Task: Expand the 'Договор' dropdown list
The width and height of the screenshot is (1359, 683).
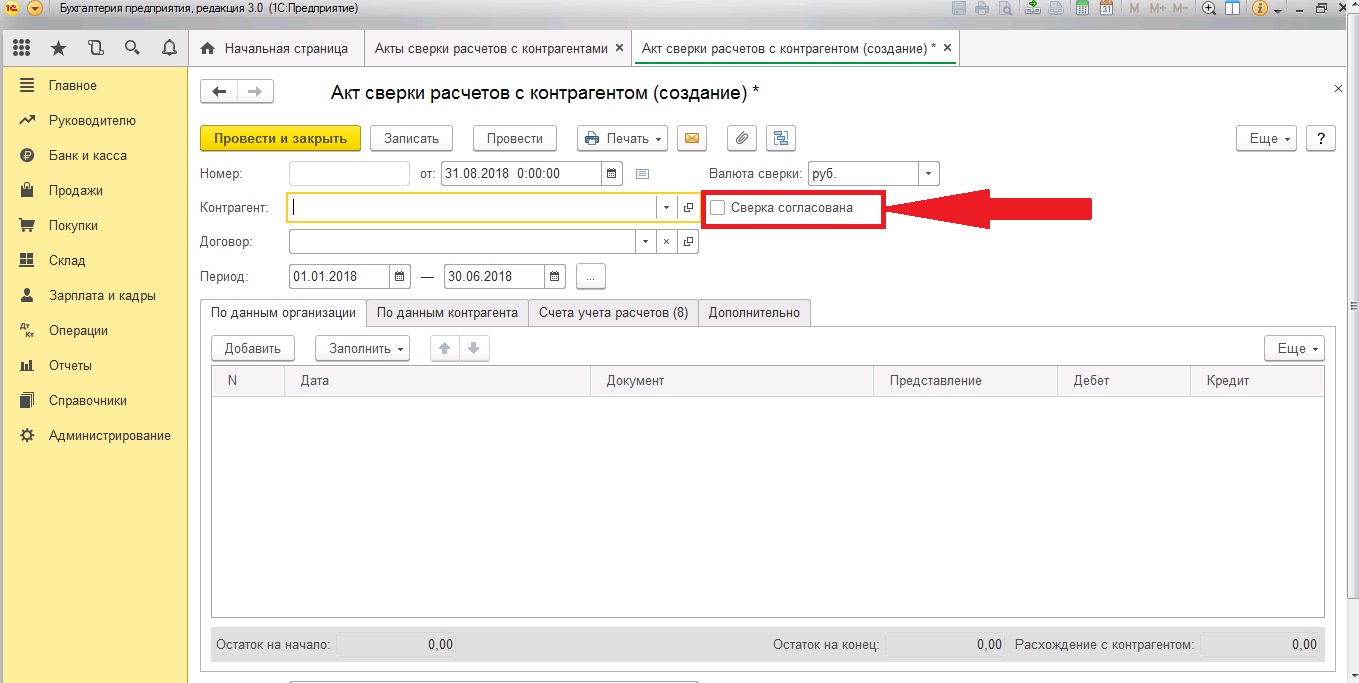Action: coord(644,242)
